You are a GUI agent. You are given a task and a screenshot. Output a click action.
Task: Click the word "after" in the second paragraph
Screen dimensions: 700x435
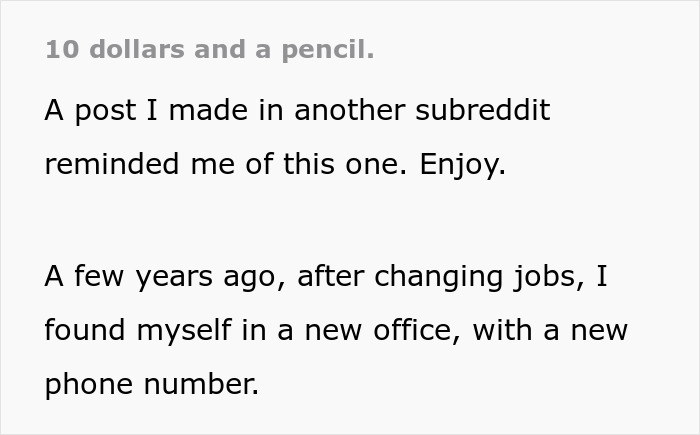(331, 276)
